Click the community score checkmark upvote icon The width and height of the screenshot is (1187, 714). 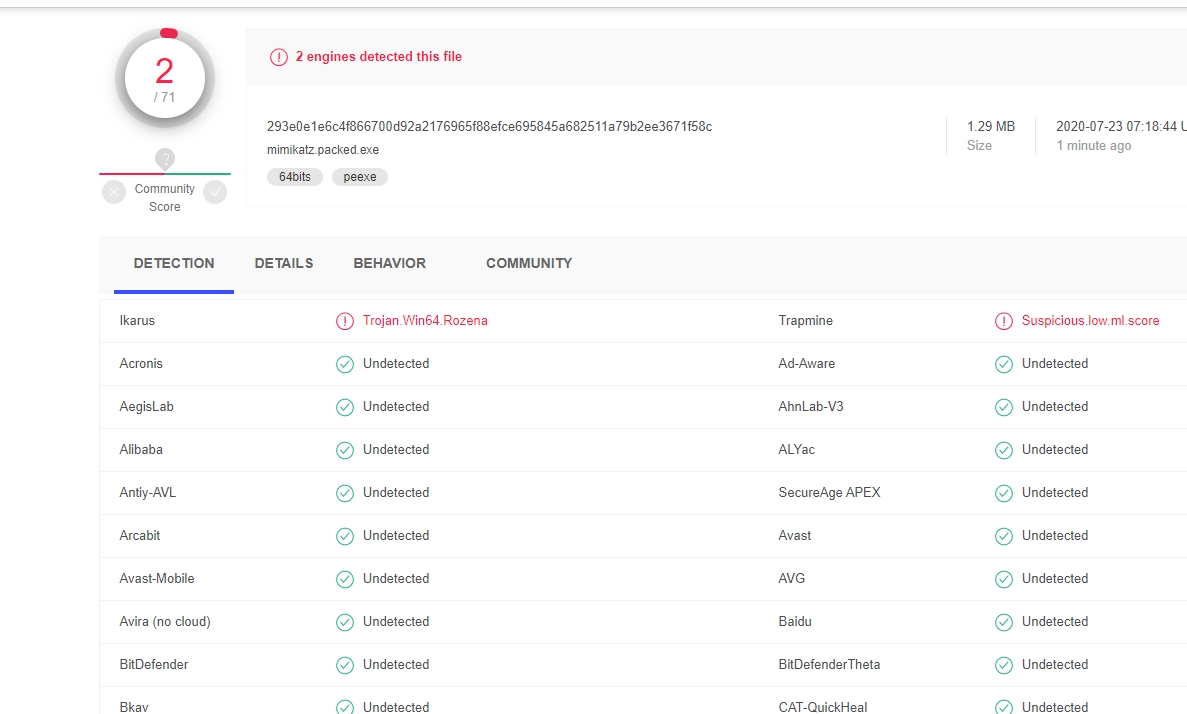coord(215,191)
